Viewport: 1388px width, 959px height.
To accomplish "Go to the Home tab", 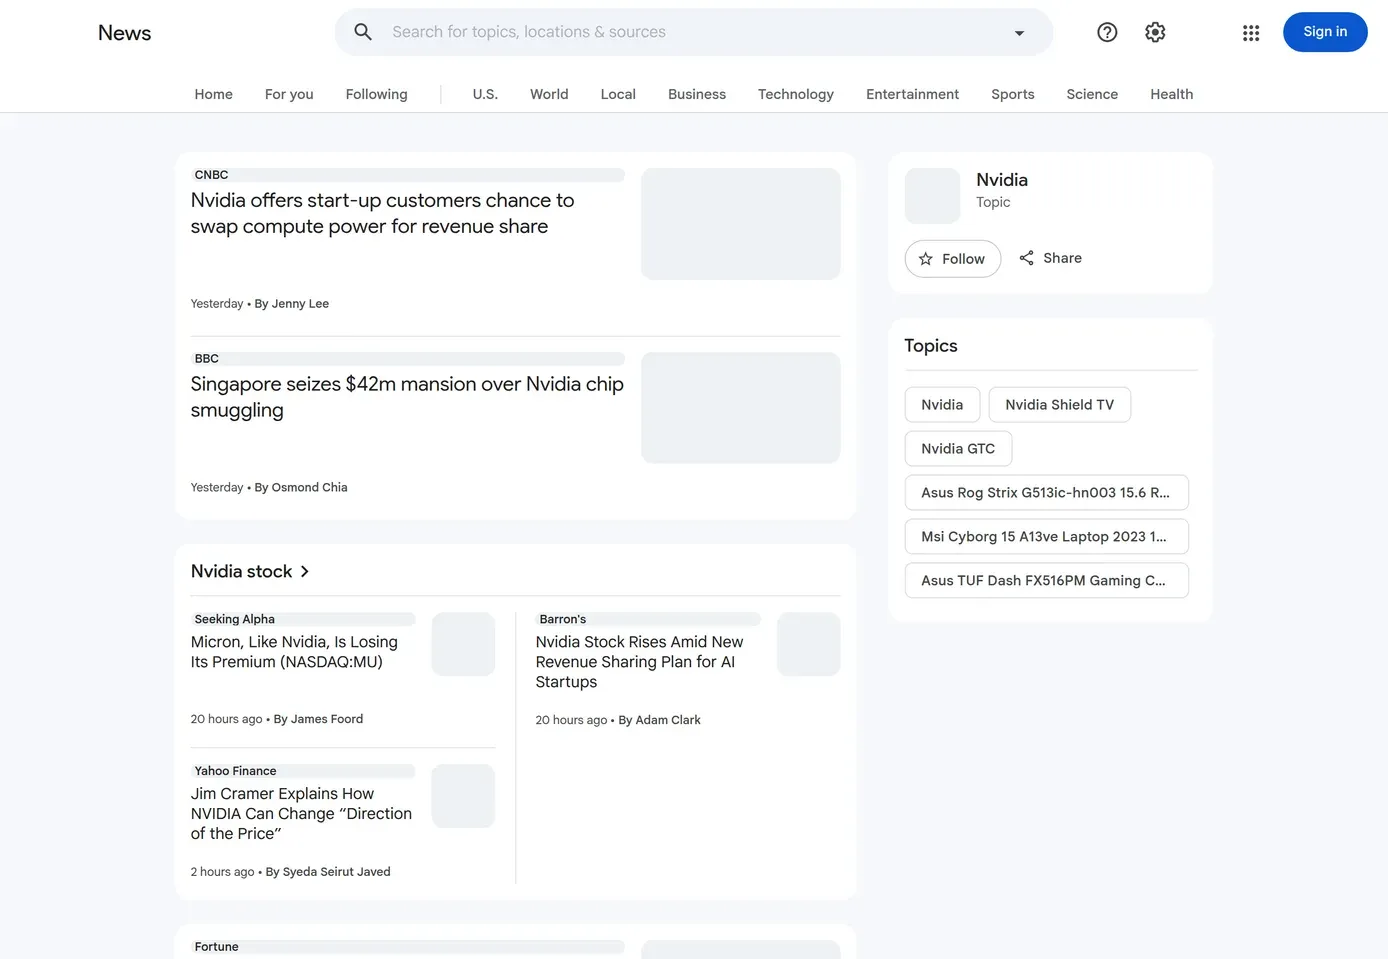I will pos(213,94).
